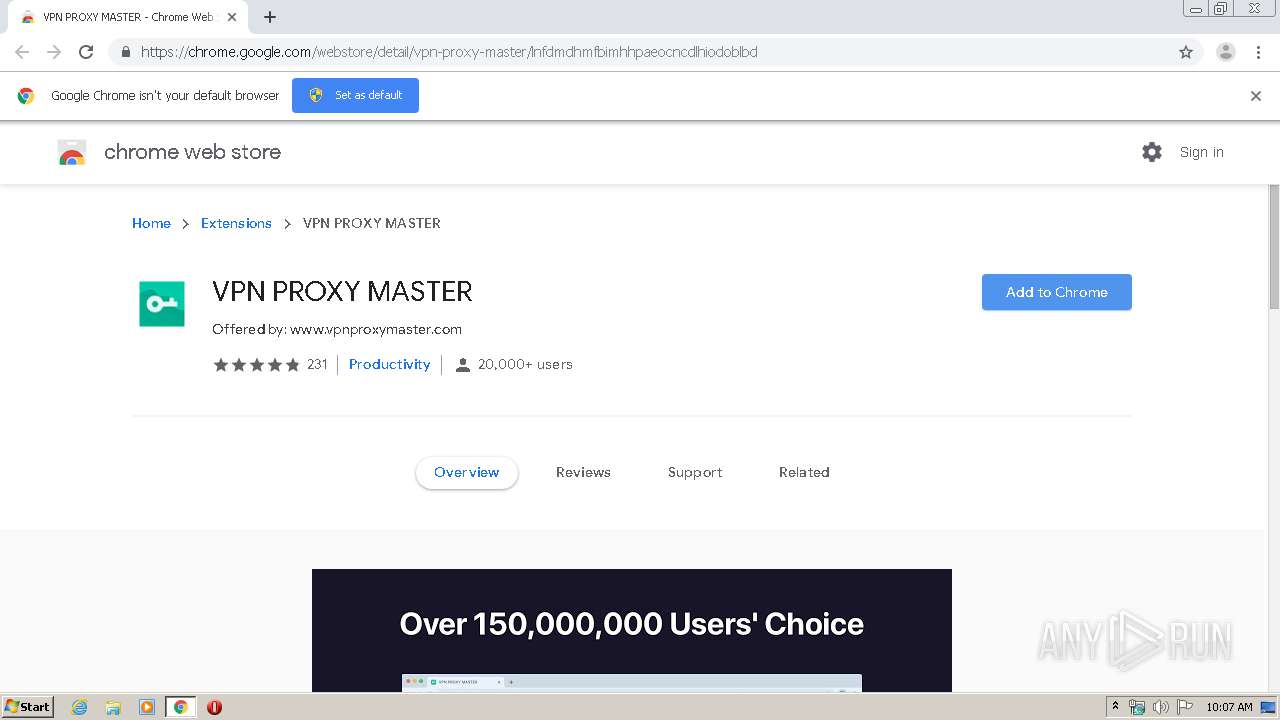Reload the page with refresh icon
The image size is (1280, 720).
point(86,52)
